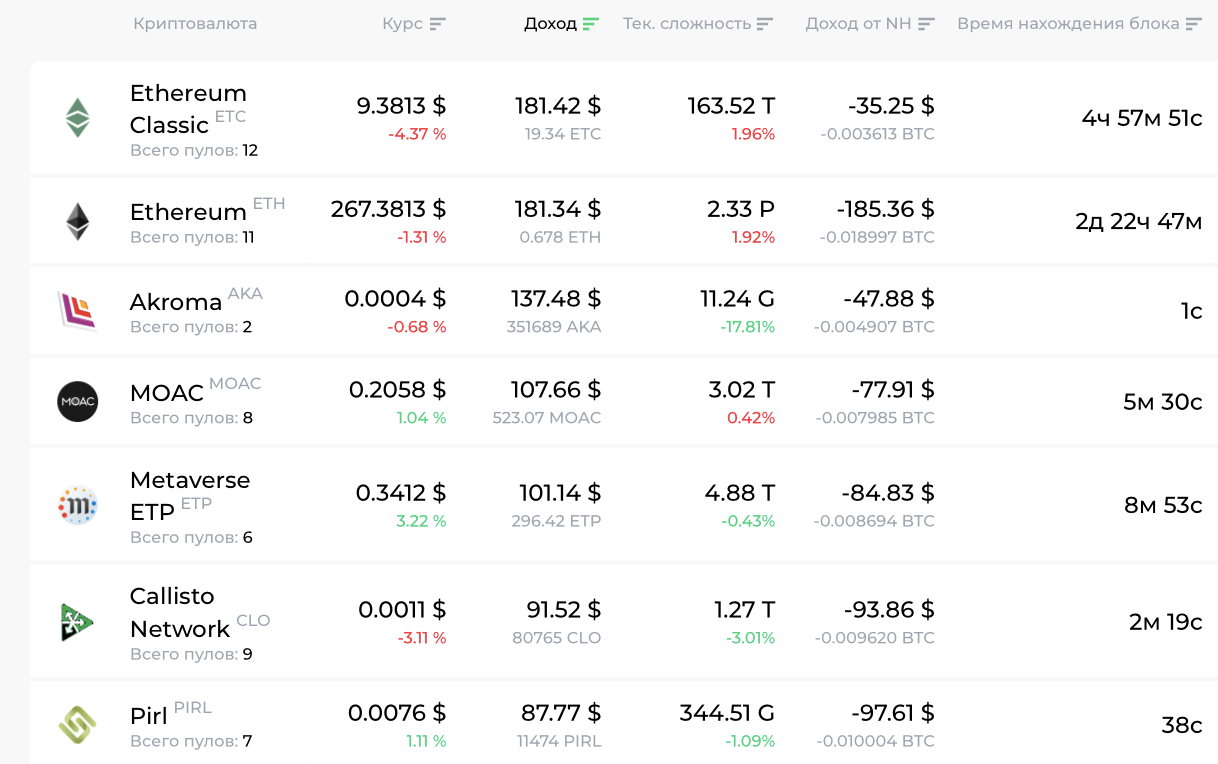Image resolution: width=1218 pixels, height=764 pixels.
Task: Open the Akroma coin name link
Action: tap(176, 302)
